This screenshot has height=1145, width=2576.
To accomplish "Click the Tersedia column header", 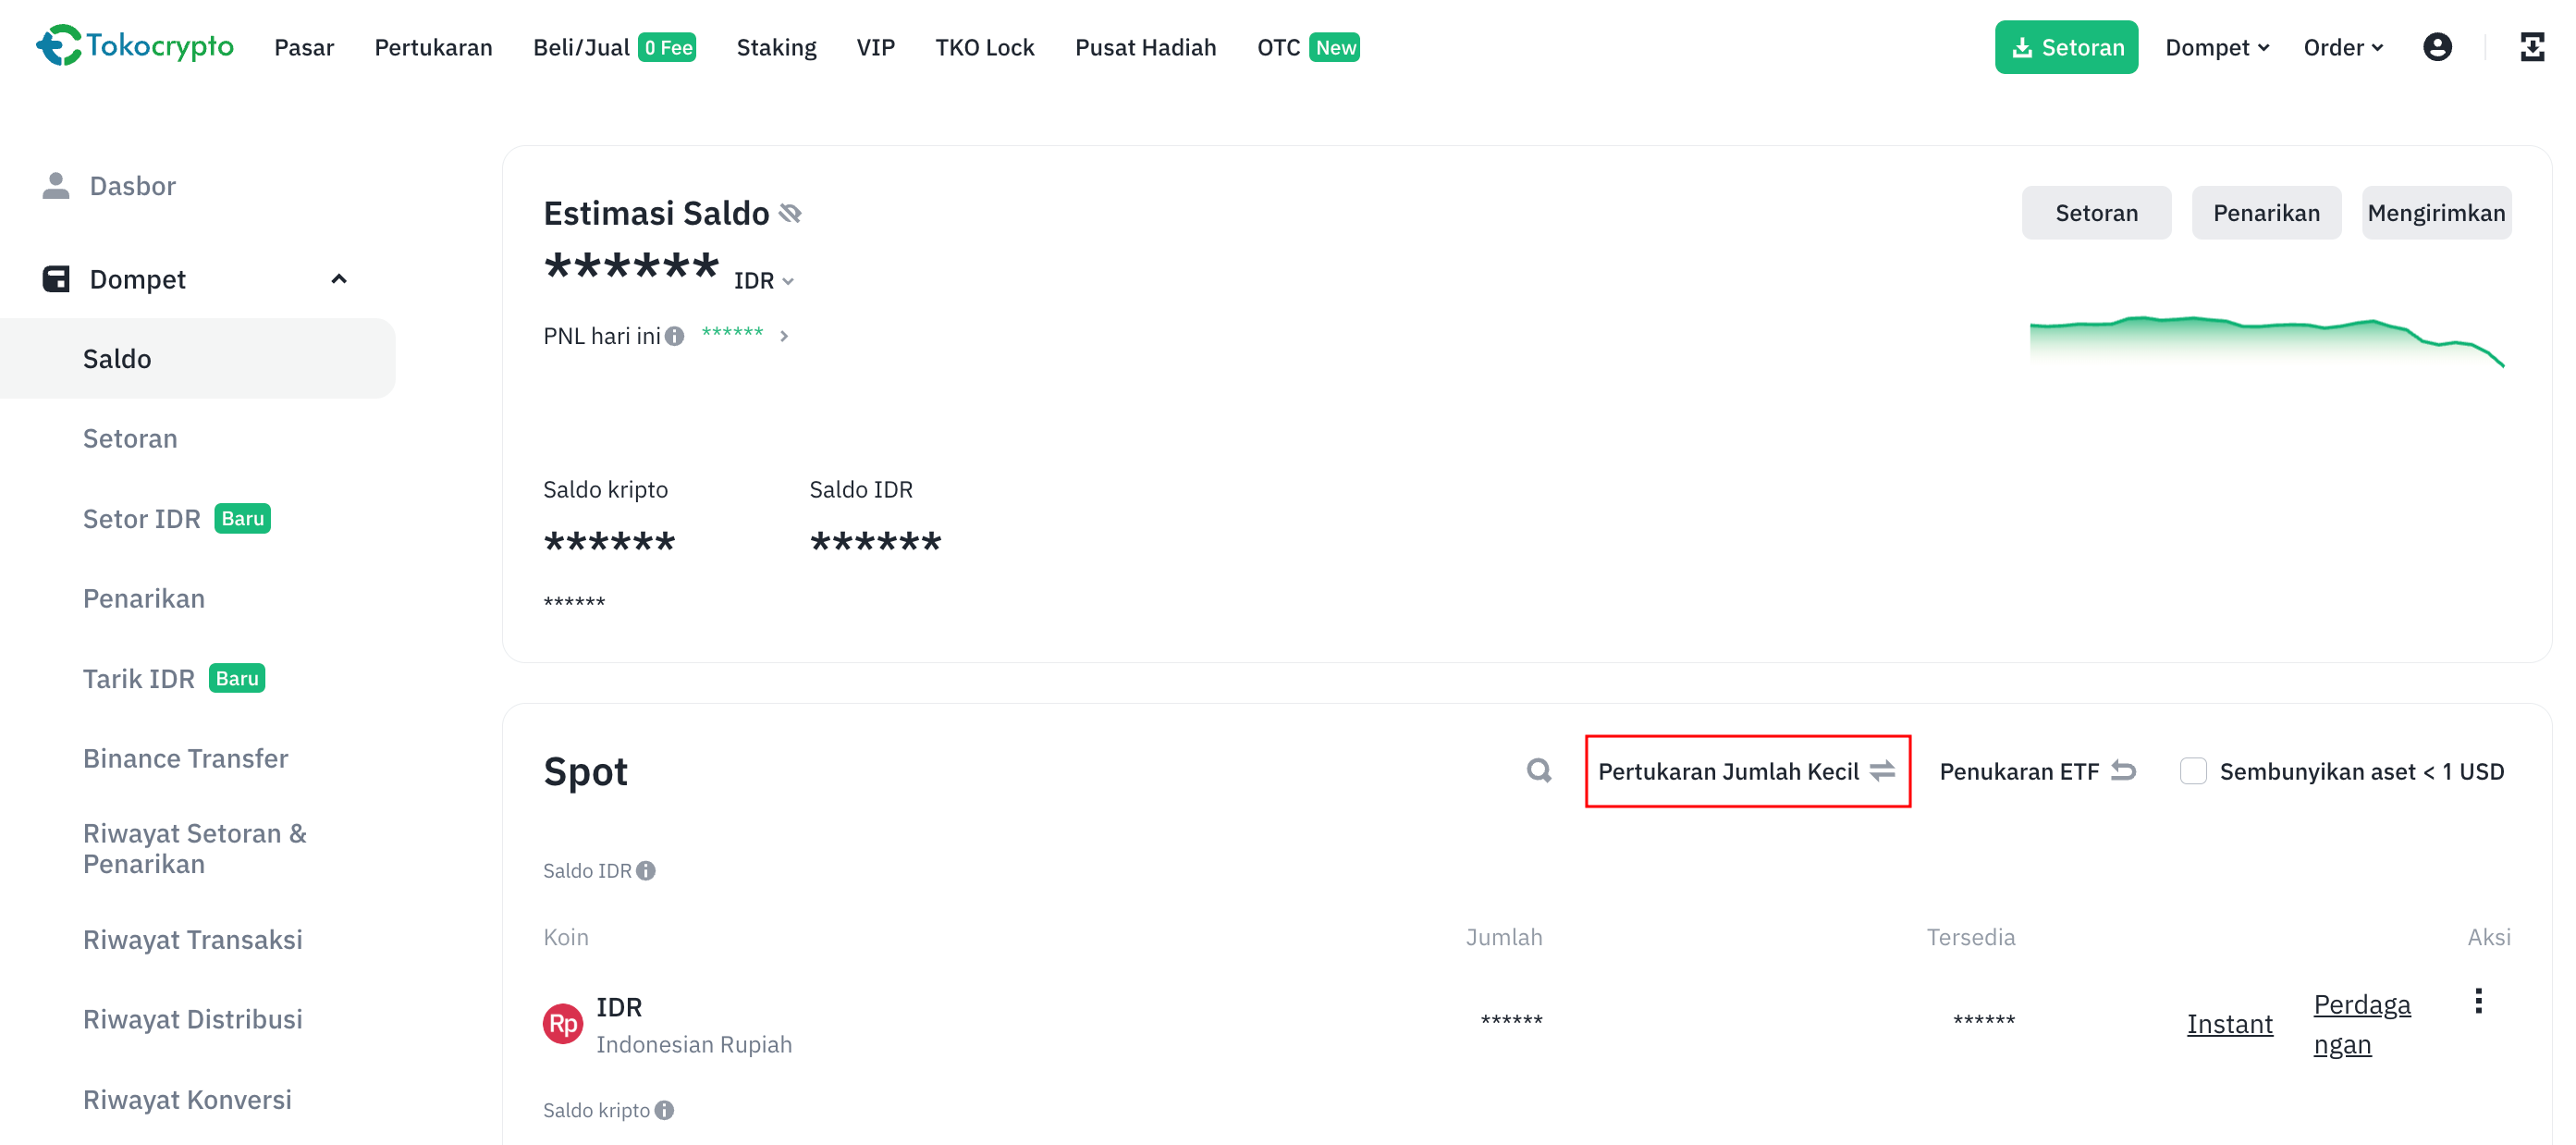I will [x=1970, y=937].
